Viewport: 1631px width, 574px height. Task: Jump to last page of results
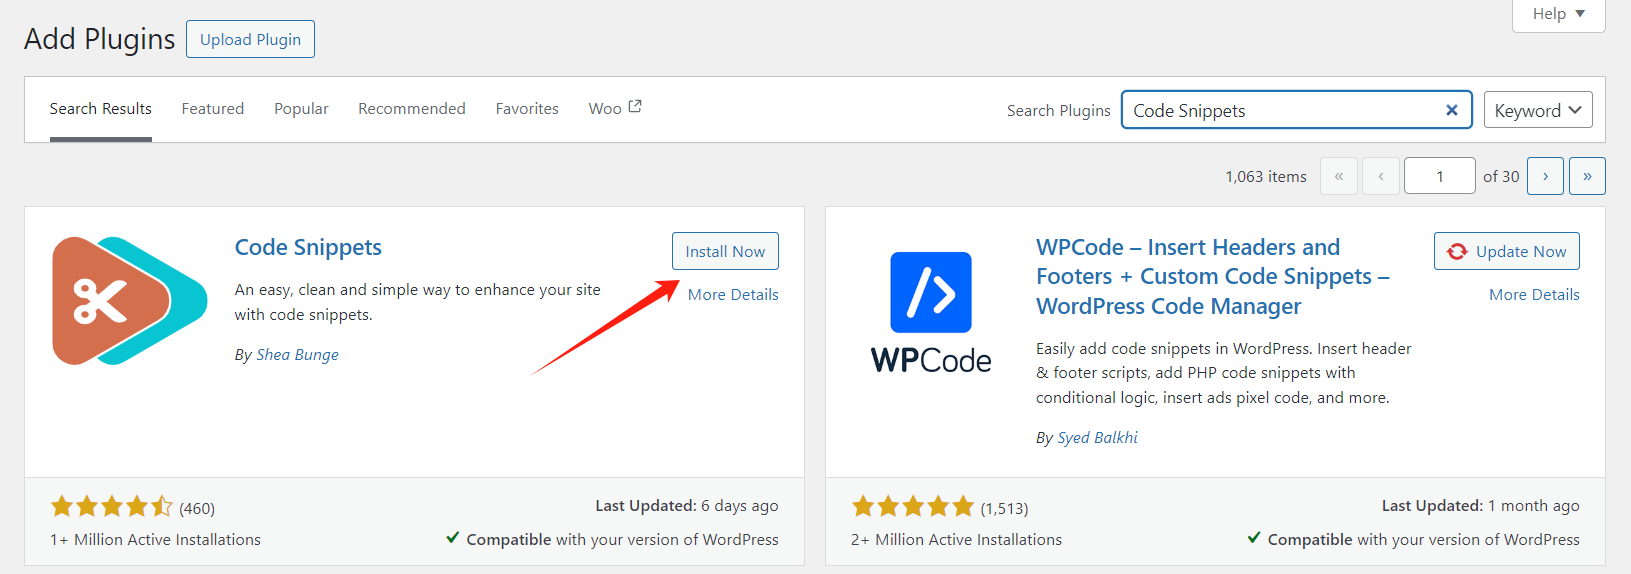1587,176
